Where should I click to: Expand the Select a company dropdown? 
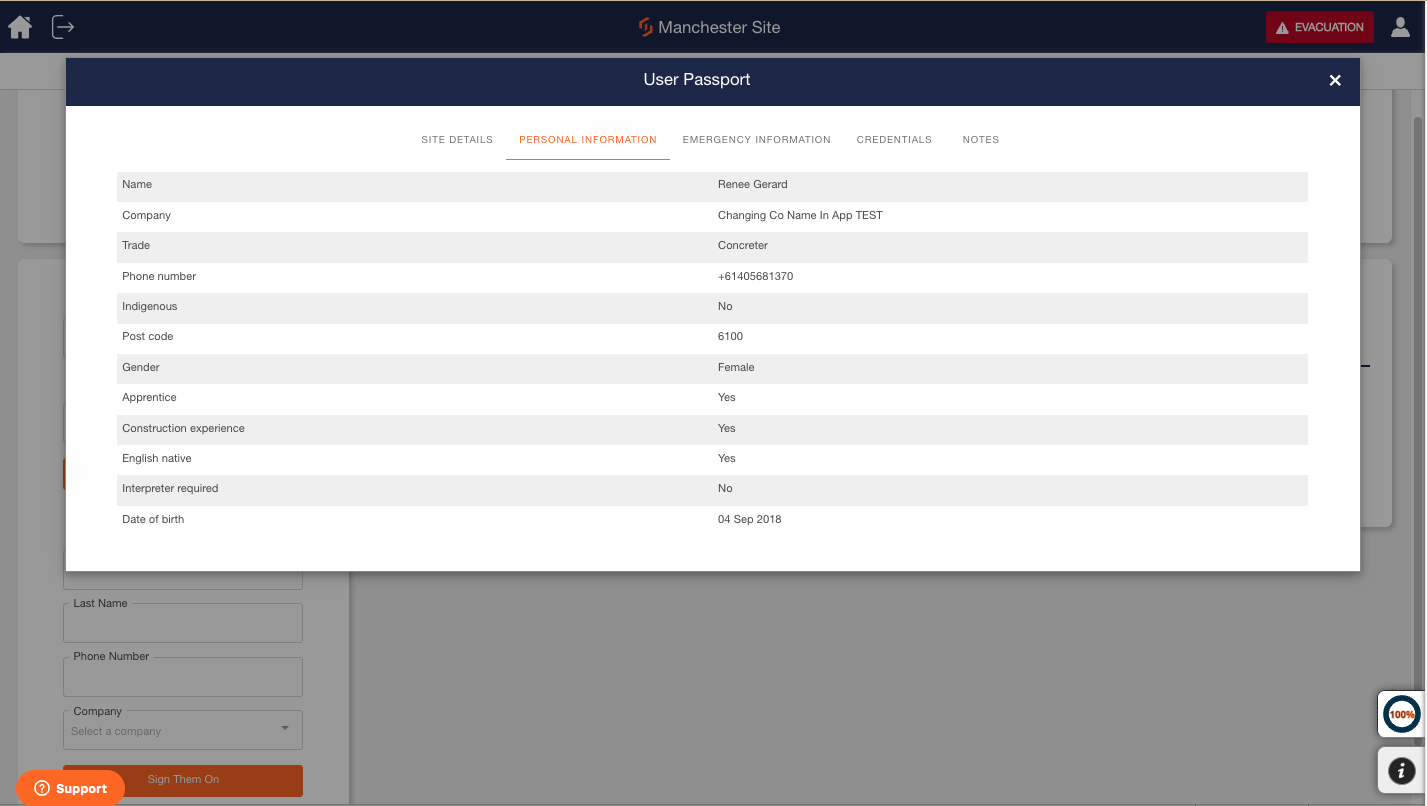point(183,730)
